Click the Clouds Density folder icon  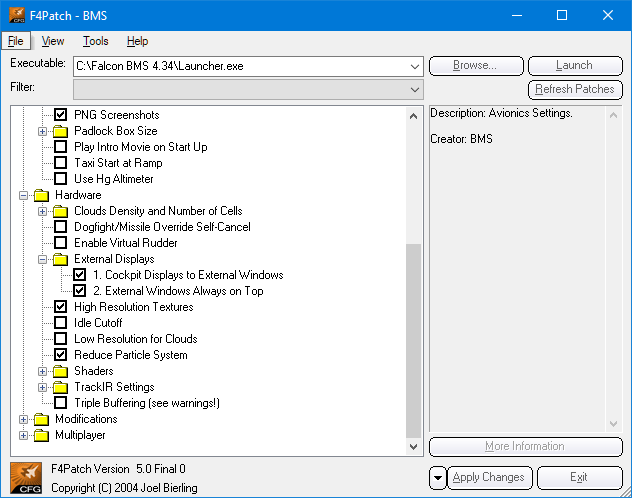point(60,212)
